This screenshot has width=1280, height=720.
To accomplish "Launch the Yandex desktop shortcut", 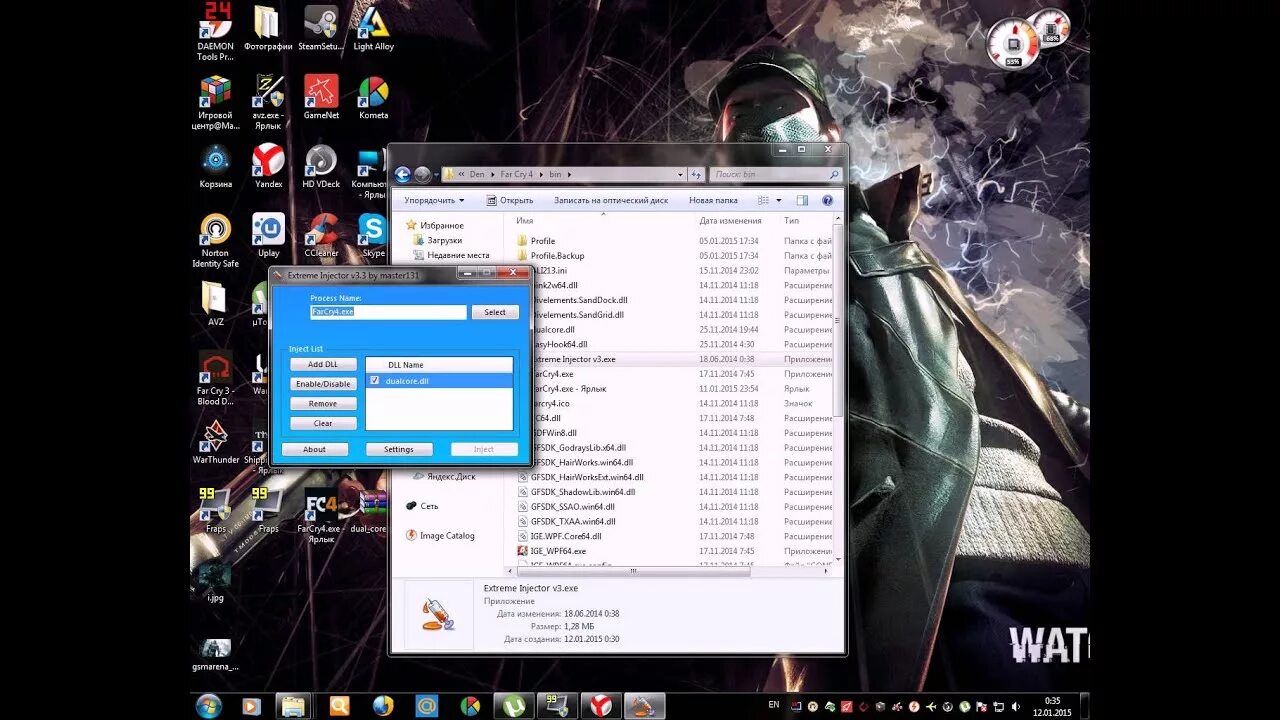I will coord(268,166).
